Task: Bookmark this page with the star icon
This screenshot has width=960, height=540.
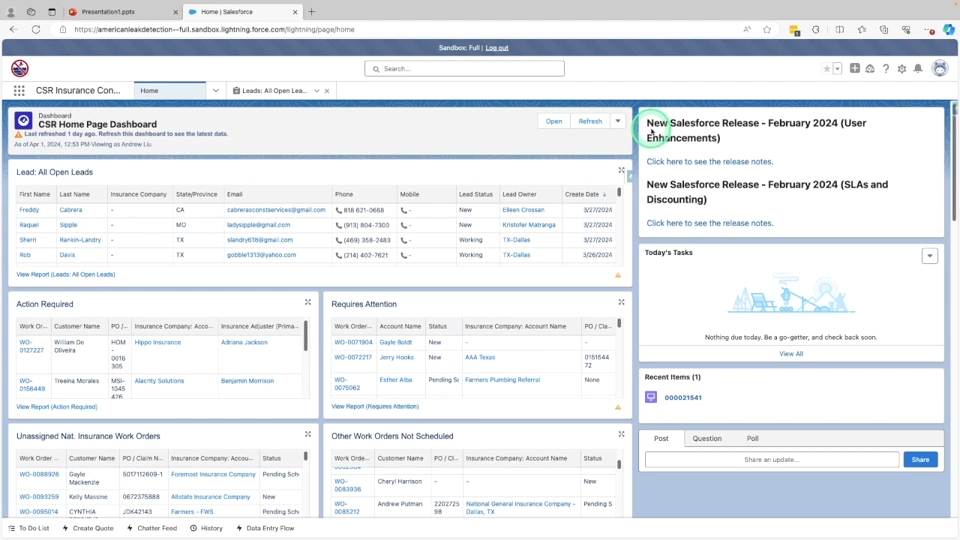Action: pos(767,29)
